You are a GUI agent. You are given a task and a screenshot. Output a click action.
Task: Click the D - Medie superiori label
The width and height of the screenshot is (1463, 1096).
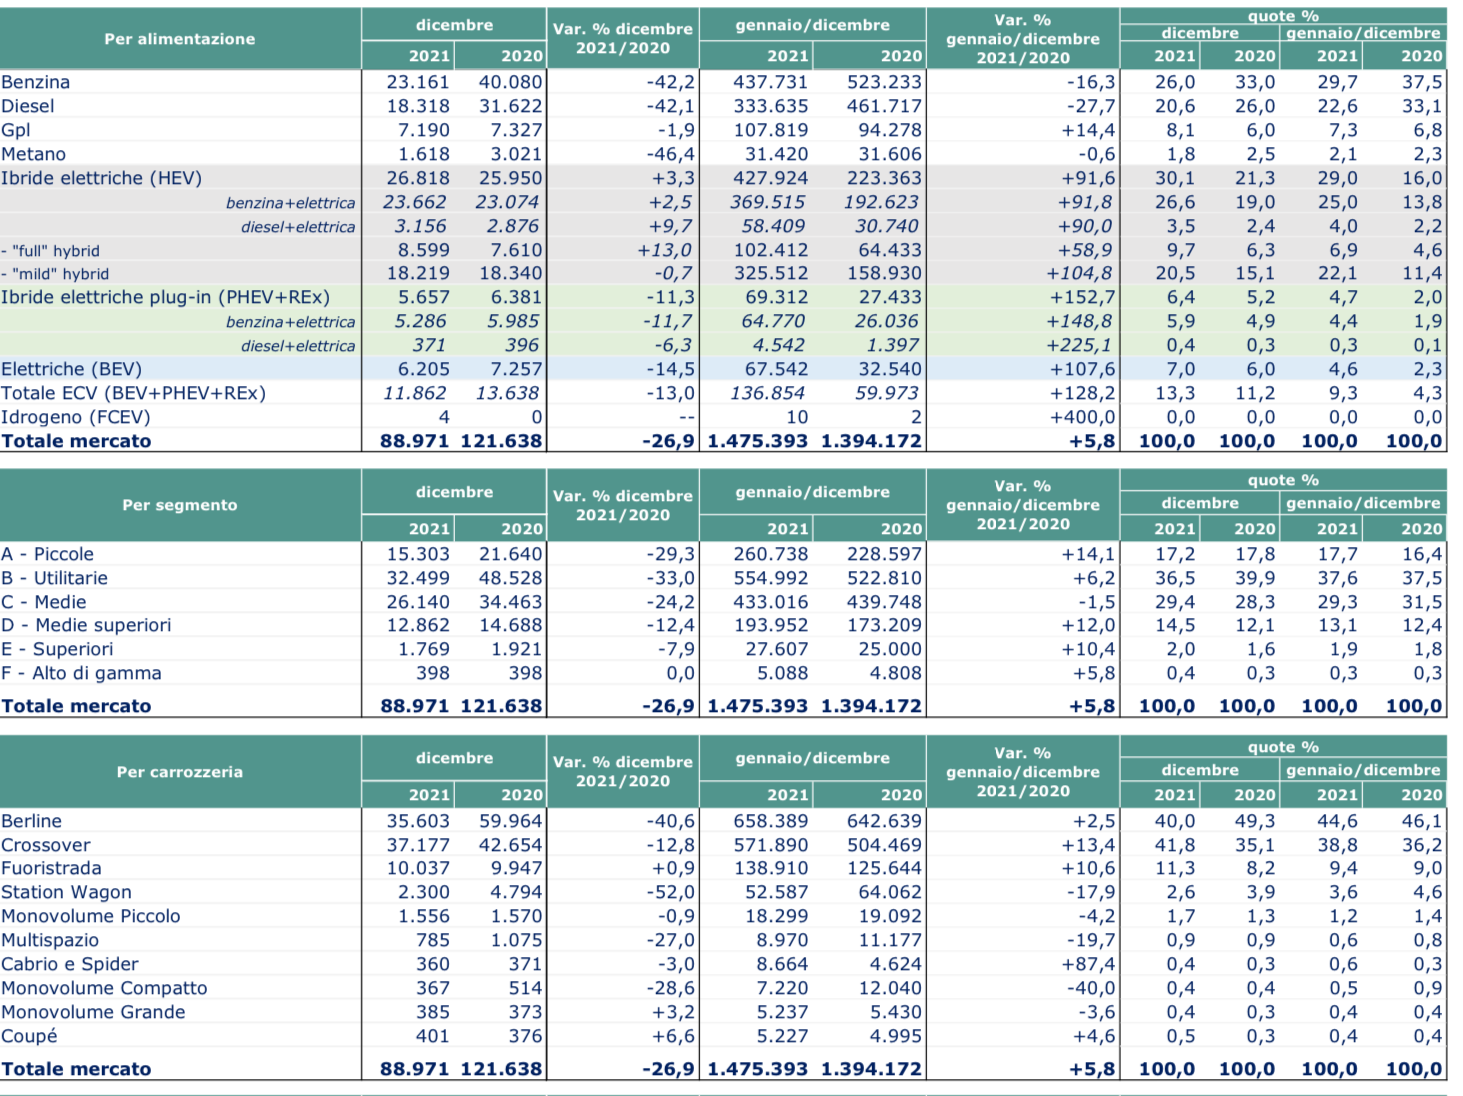86,625
